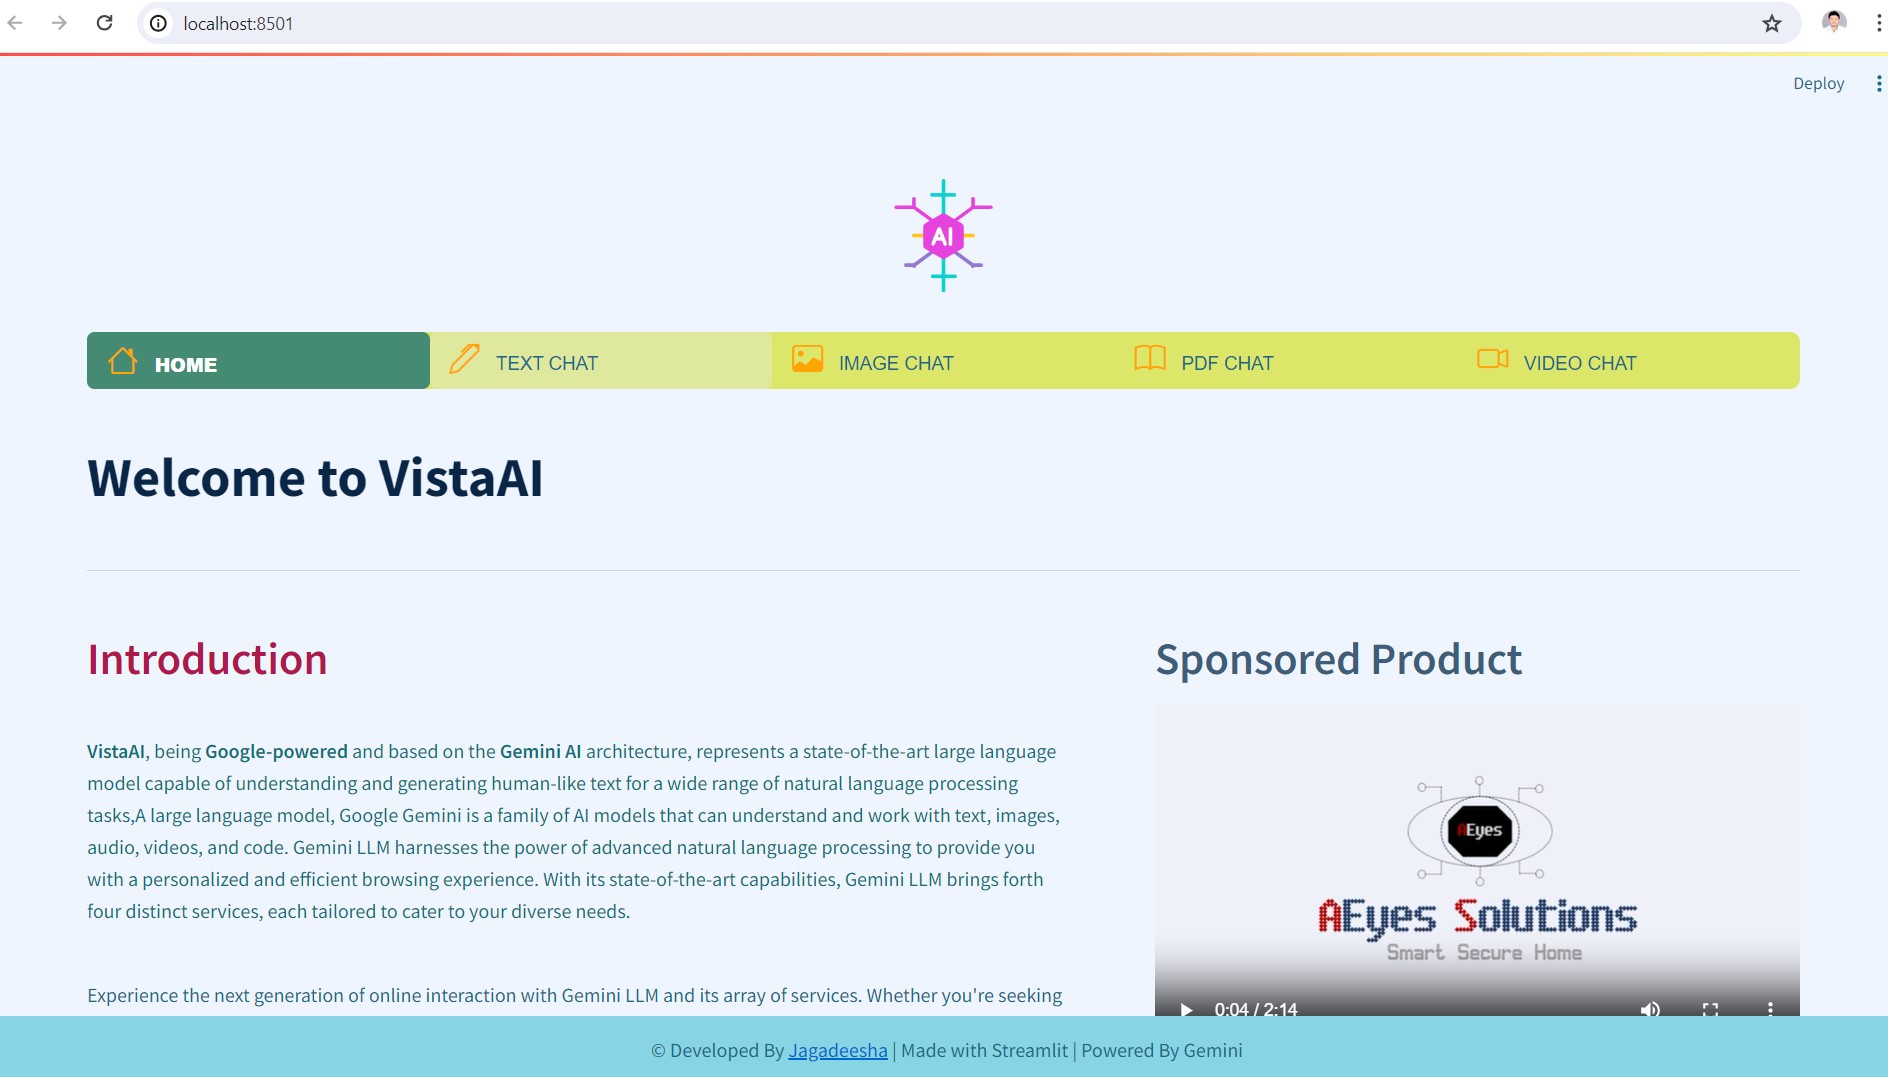Click the Introduction heading
Screen dimensions: 1888x1077
tap(207, 660)
